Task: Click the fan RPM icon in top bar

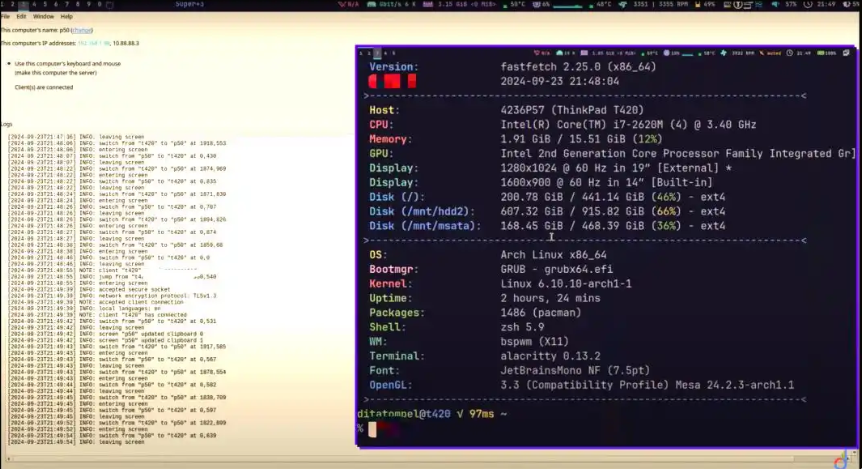Action: [622, 4]
